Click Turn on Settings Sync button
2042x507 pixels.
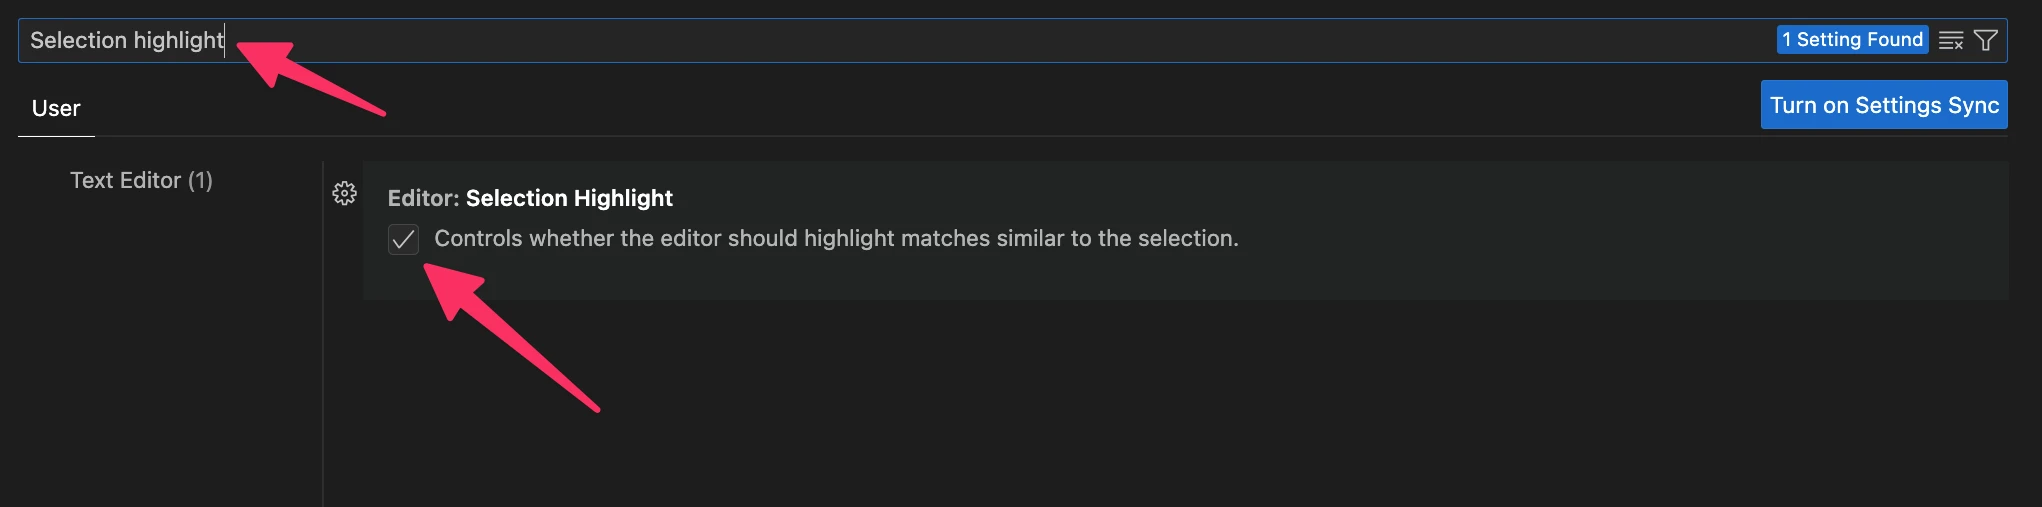(1883, 106)
